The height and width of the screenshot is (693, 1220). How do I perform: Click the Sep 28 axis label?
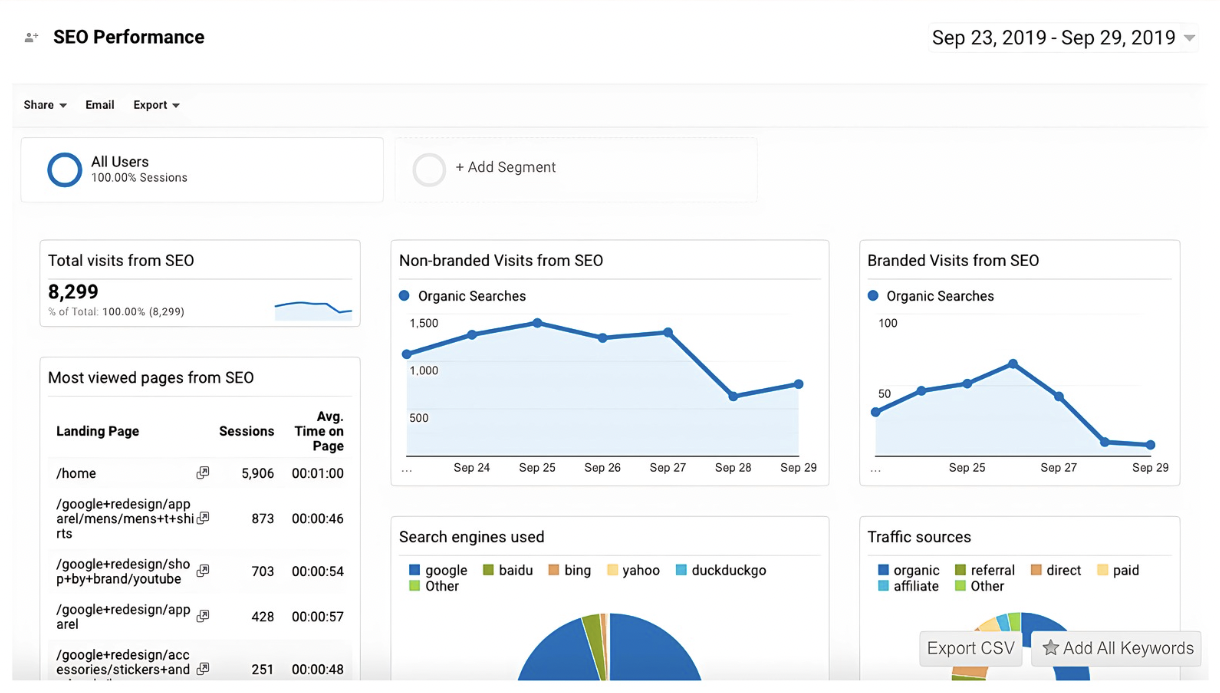coord(733,467)
